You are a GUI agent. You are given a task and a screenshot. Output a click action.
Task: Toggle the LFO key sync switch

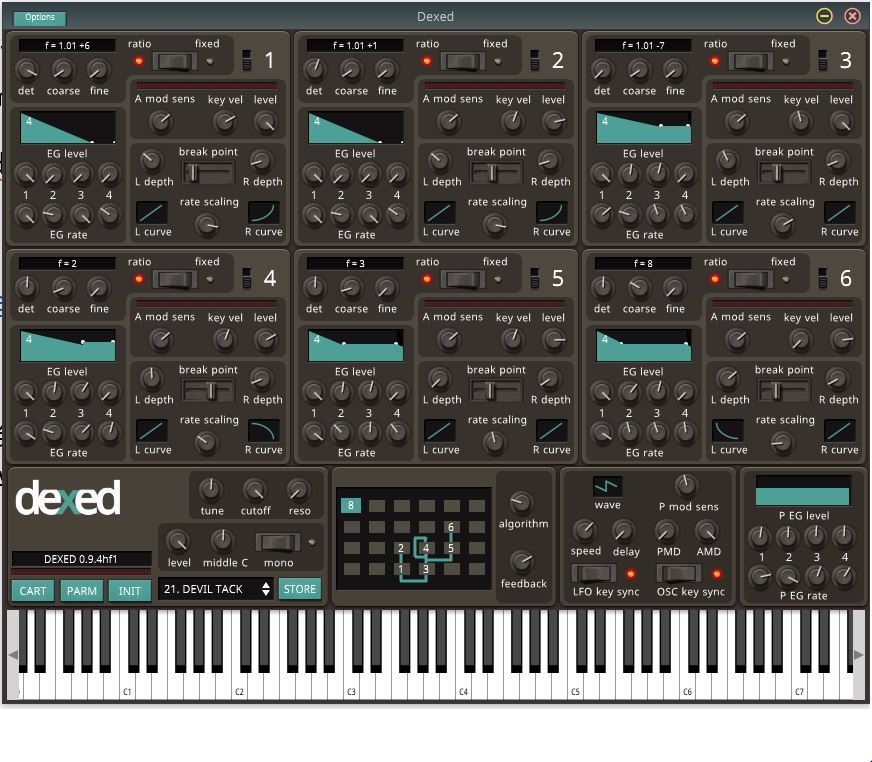click(593, 573)
